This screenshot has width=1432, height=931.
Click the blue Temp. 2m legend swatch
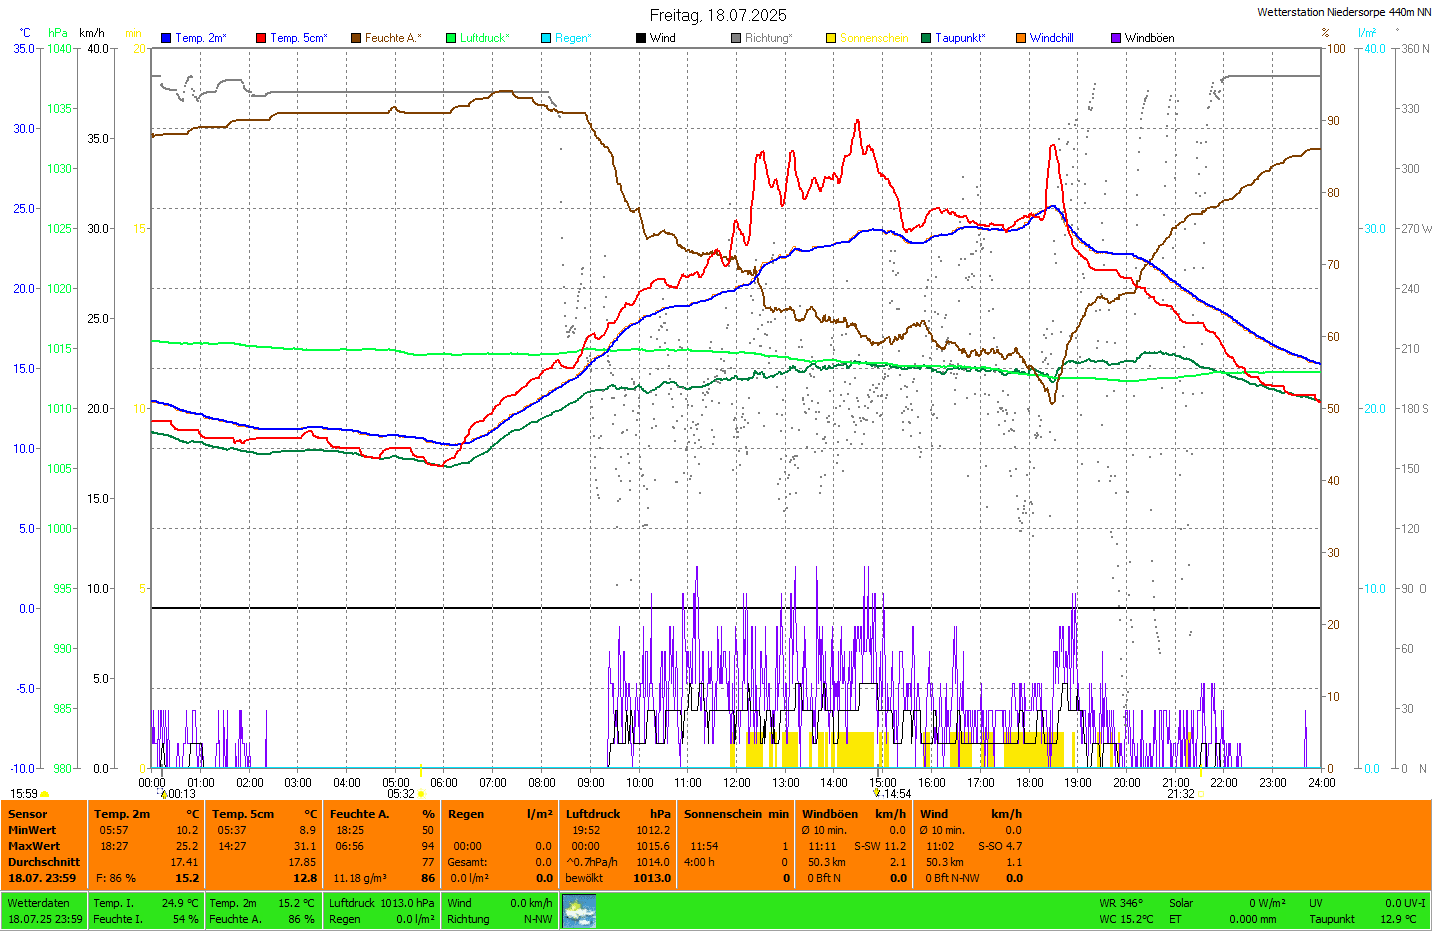pyautogui.click(x=166, y=38)
